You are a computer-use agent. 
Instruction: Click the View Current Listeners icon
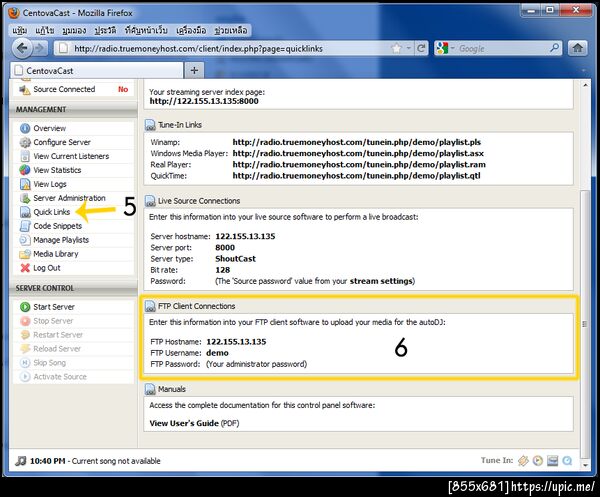tap(25, 156)
